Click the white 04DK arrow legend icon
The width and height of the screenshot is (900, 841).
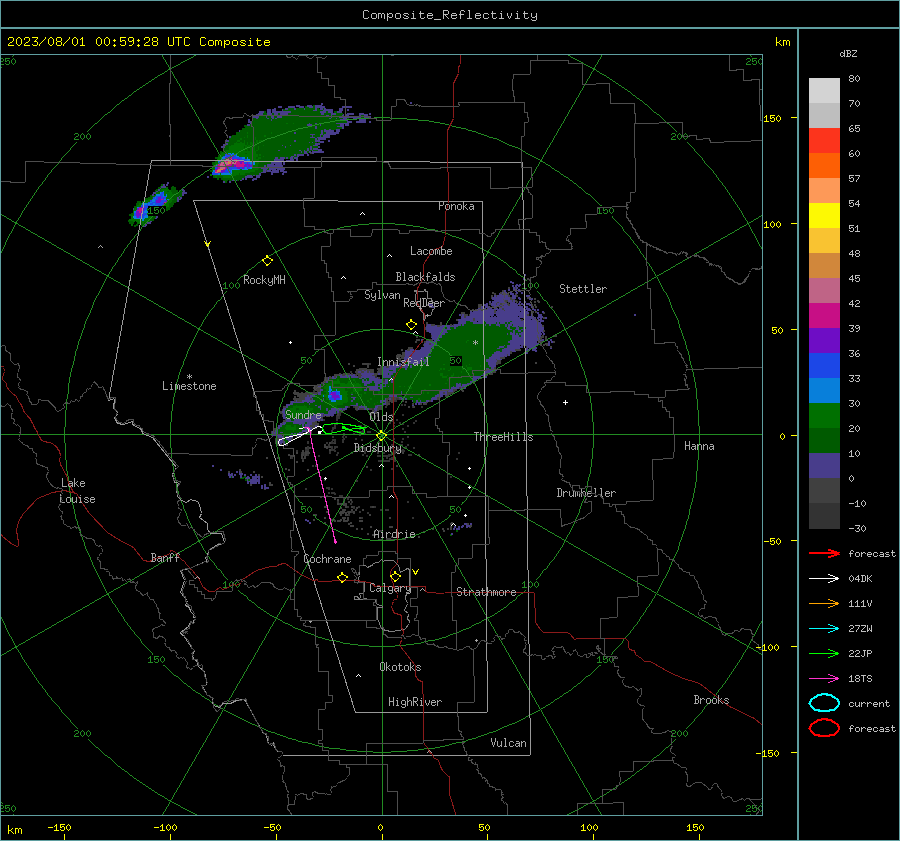tap(824, 579)
